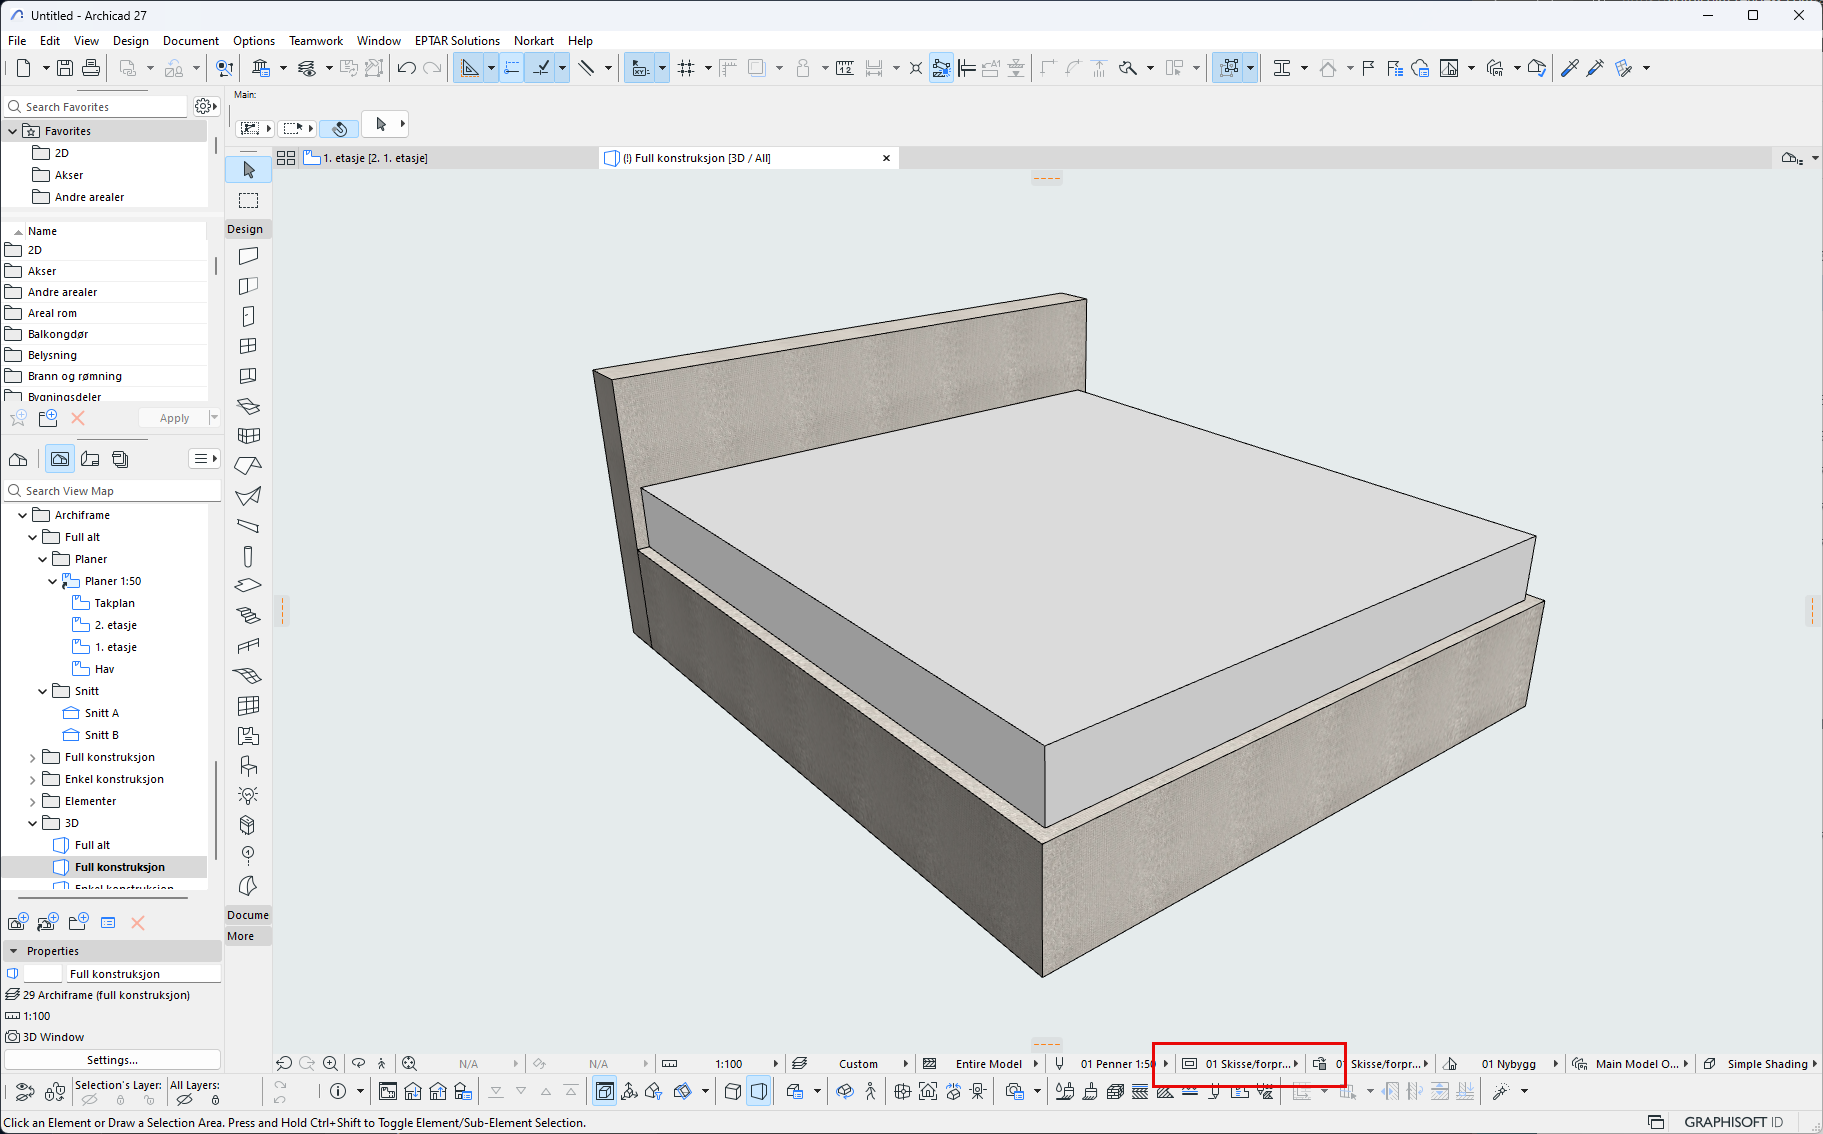Click the Undo arrow icon
The width and height of the screenshot is (1823, 1134).
pos(406,68)
